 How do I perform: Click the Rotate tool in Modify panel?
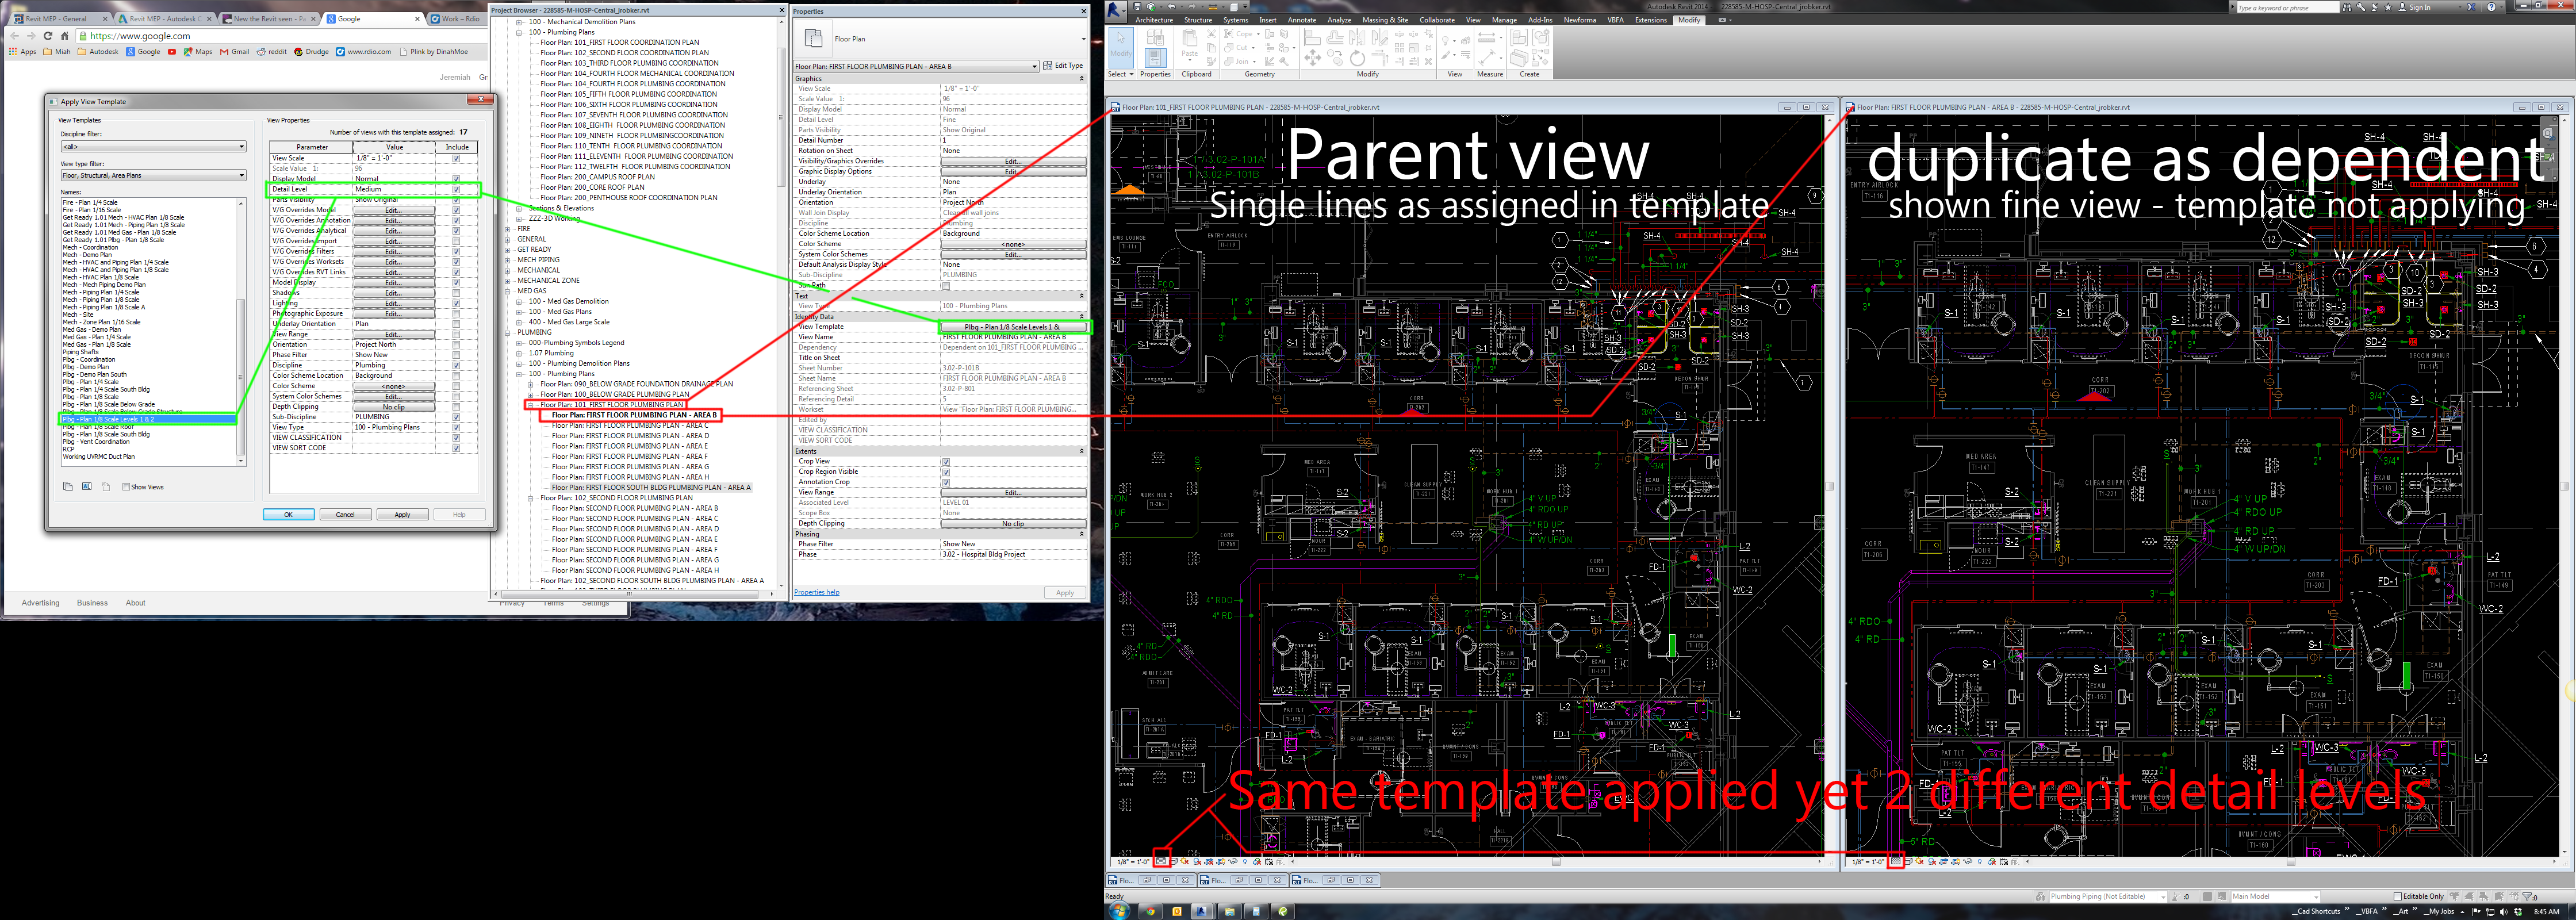1357,59
